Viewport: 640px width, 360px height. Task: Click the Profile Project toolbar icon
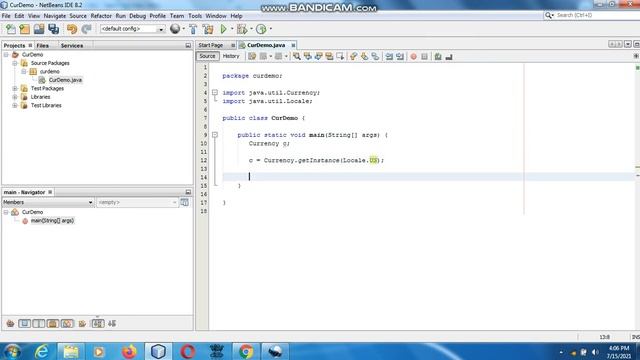pos(261,29)
